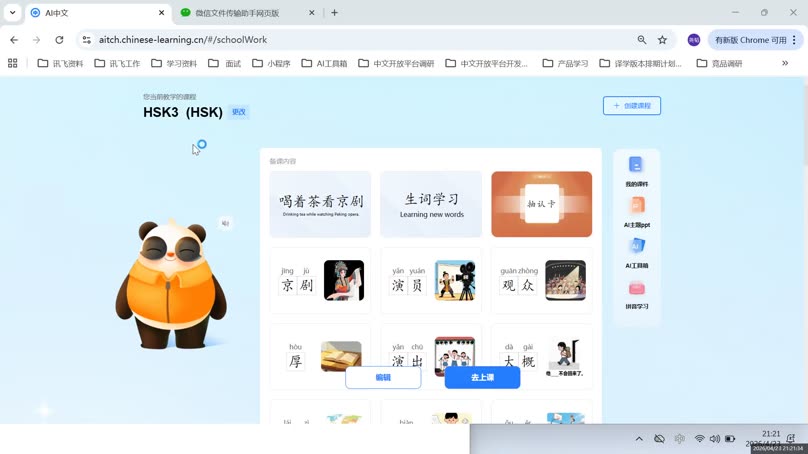This screenshot has width=808, height=454.
Task: Click 更改 next to HSK3 course
Action: pos(239,112)
